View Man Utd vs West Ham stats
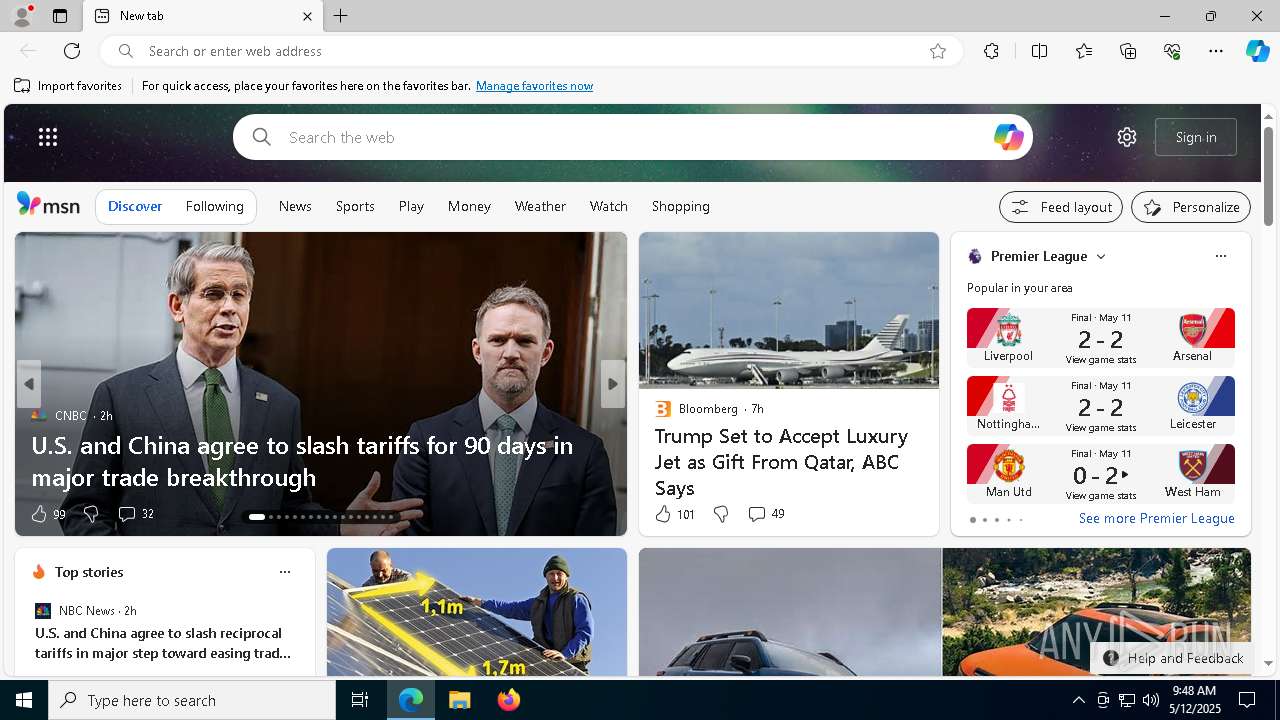The height and width of the screenshot is (720, 1280). [1101, 496]
